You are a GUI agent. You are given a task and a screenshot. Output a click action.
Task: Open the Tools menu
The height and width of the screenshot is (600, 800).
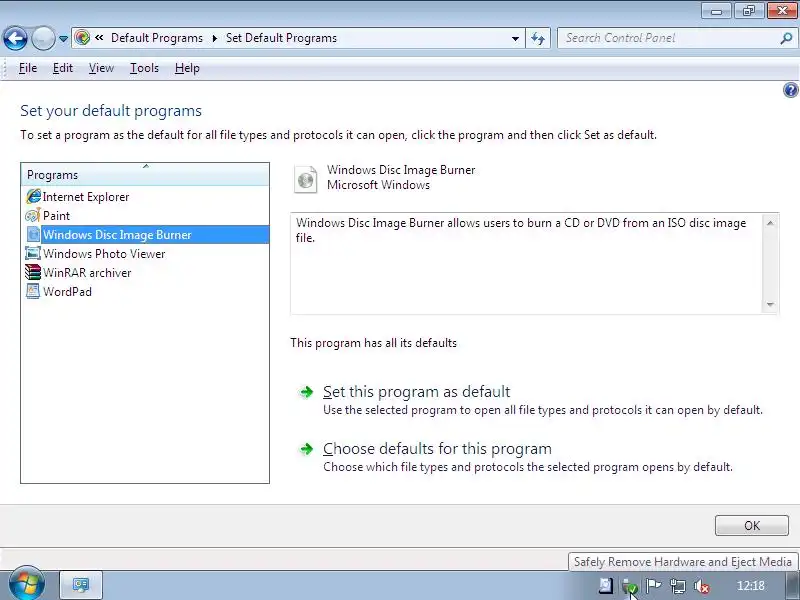tap(144, 68)
